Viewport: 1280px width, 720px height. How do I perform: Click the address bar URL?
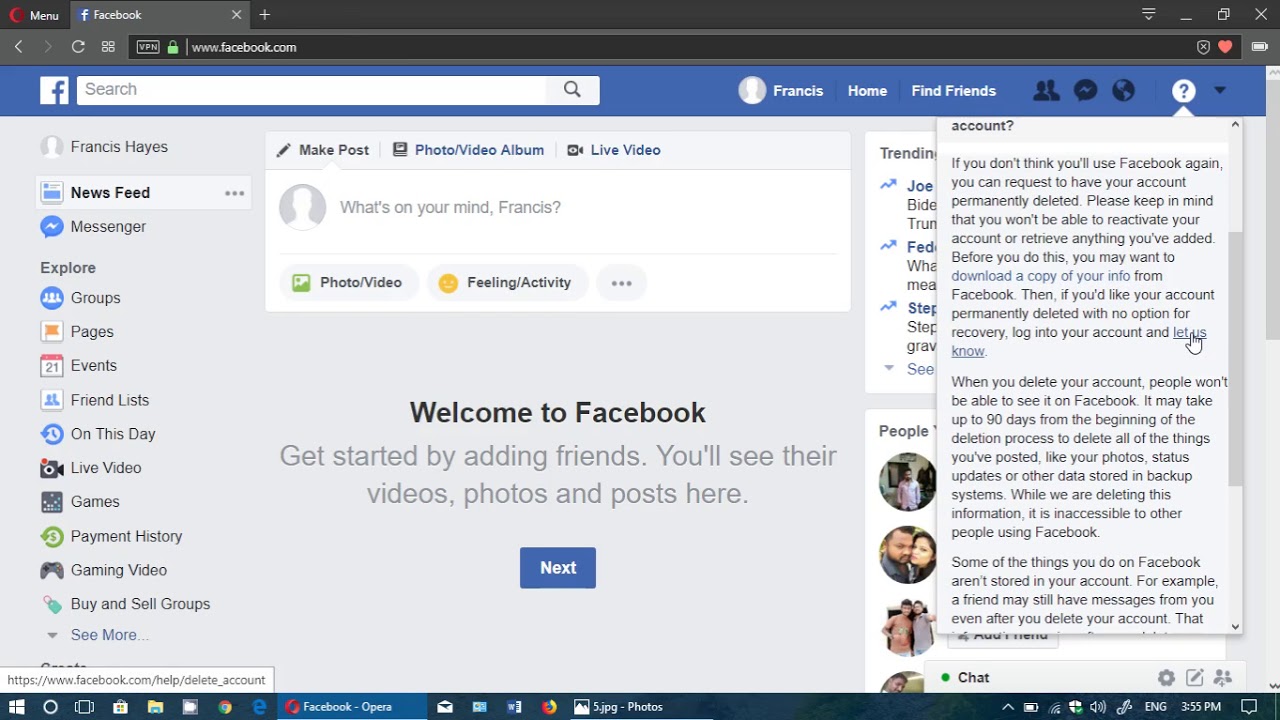tap(244, 47)
